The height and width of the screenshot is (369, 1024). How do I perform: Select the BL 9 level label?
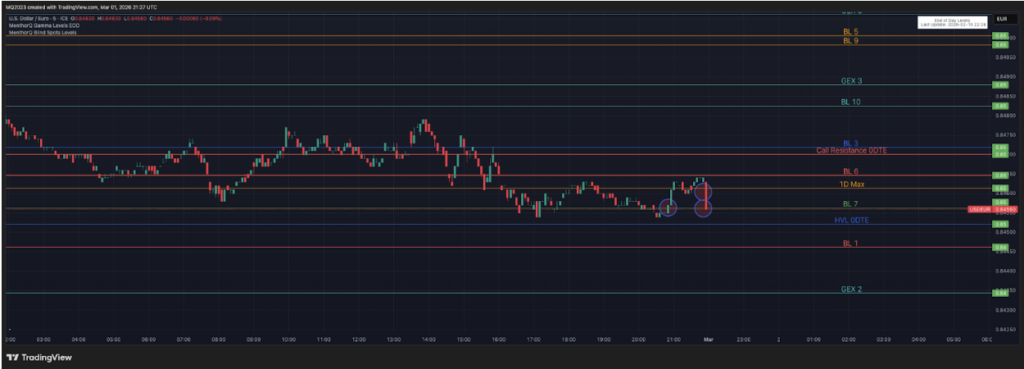pos(851,40)
